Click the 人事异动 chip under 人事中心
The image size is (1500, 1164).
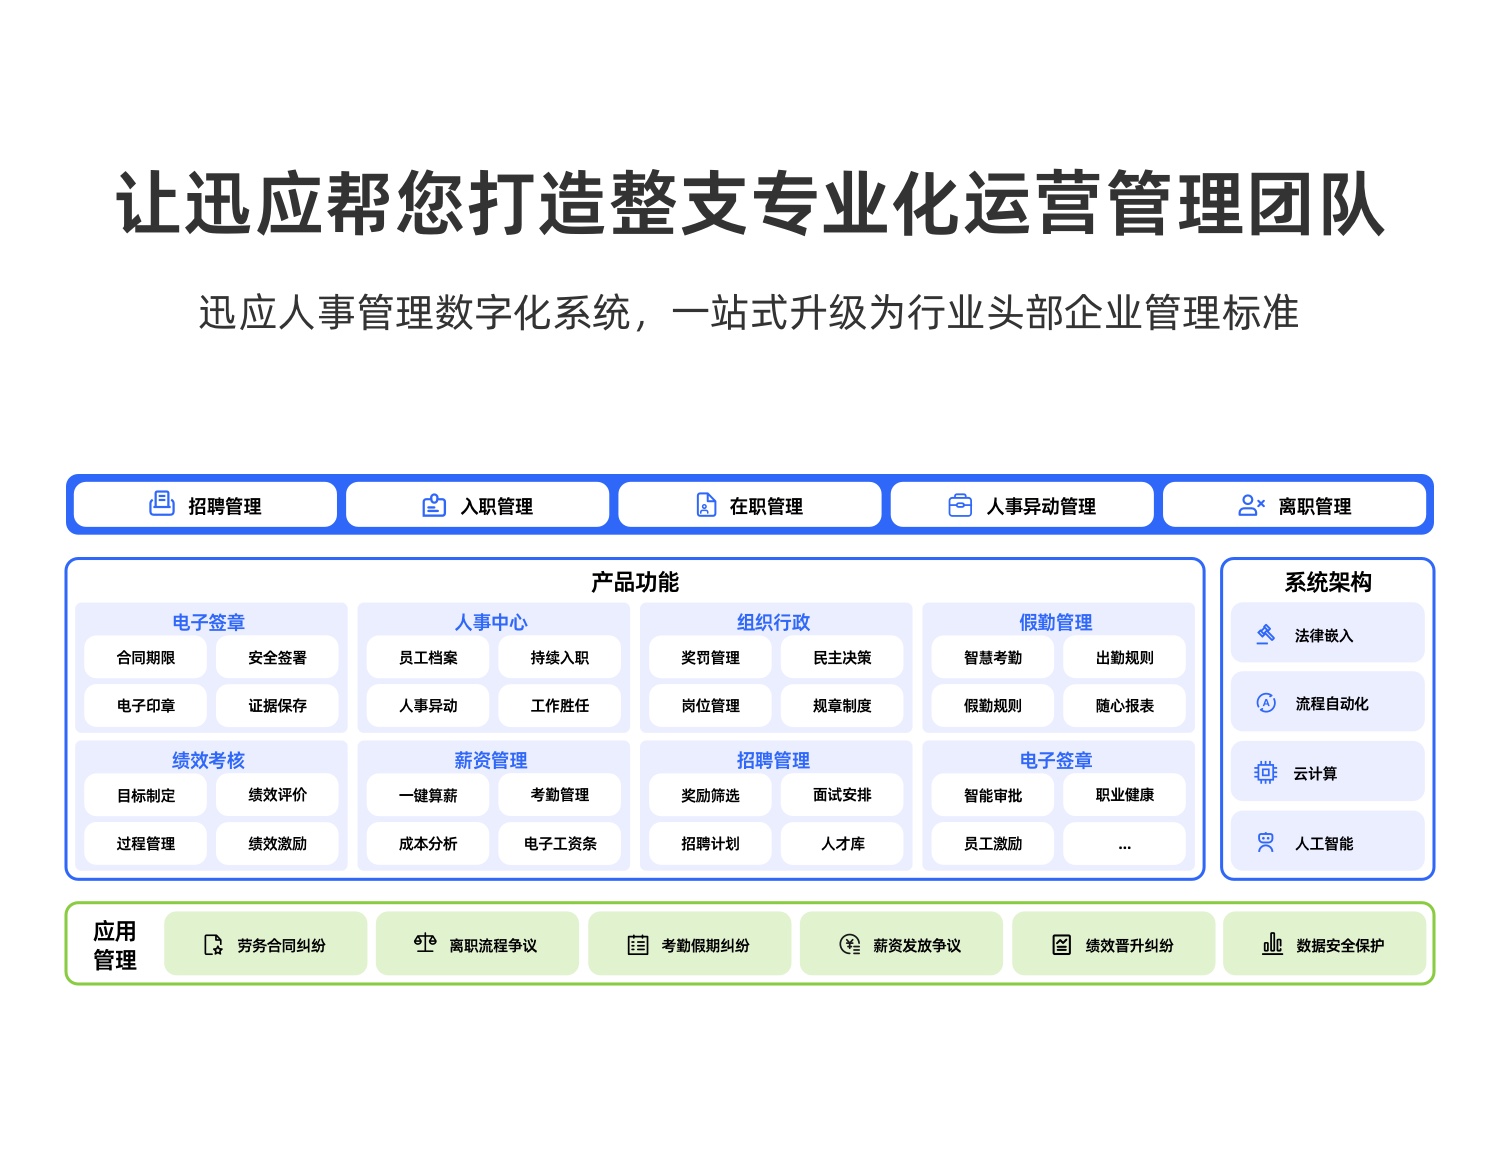pos(428,706)
